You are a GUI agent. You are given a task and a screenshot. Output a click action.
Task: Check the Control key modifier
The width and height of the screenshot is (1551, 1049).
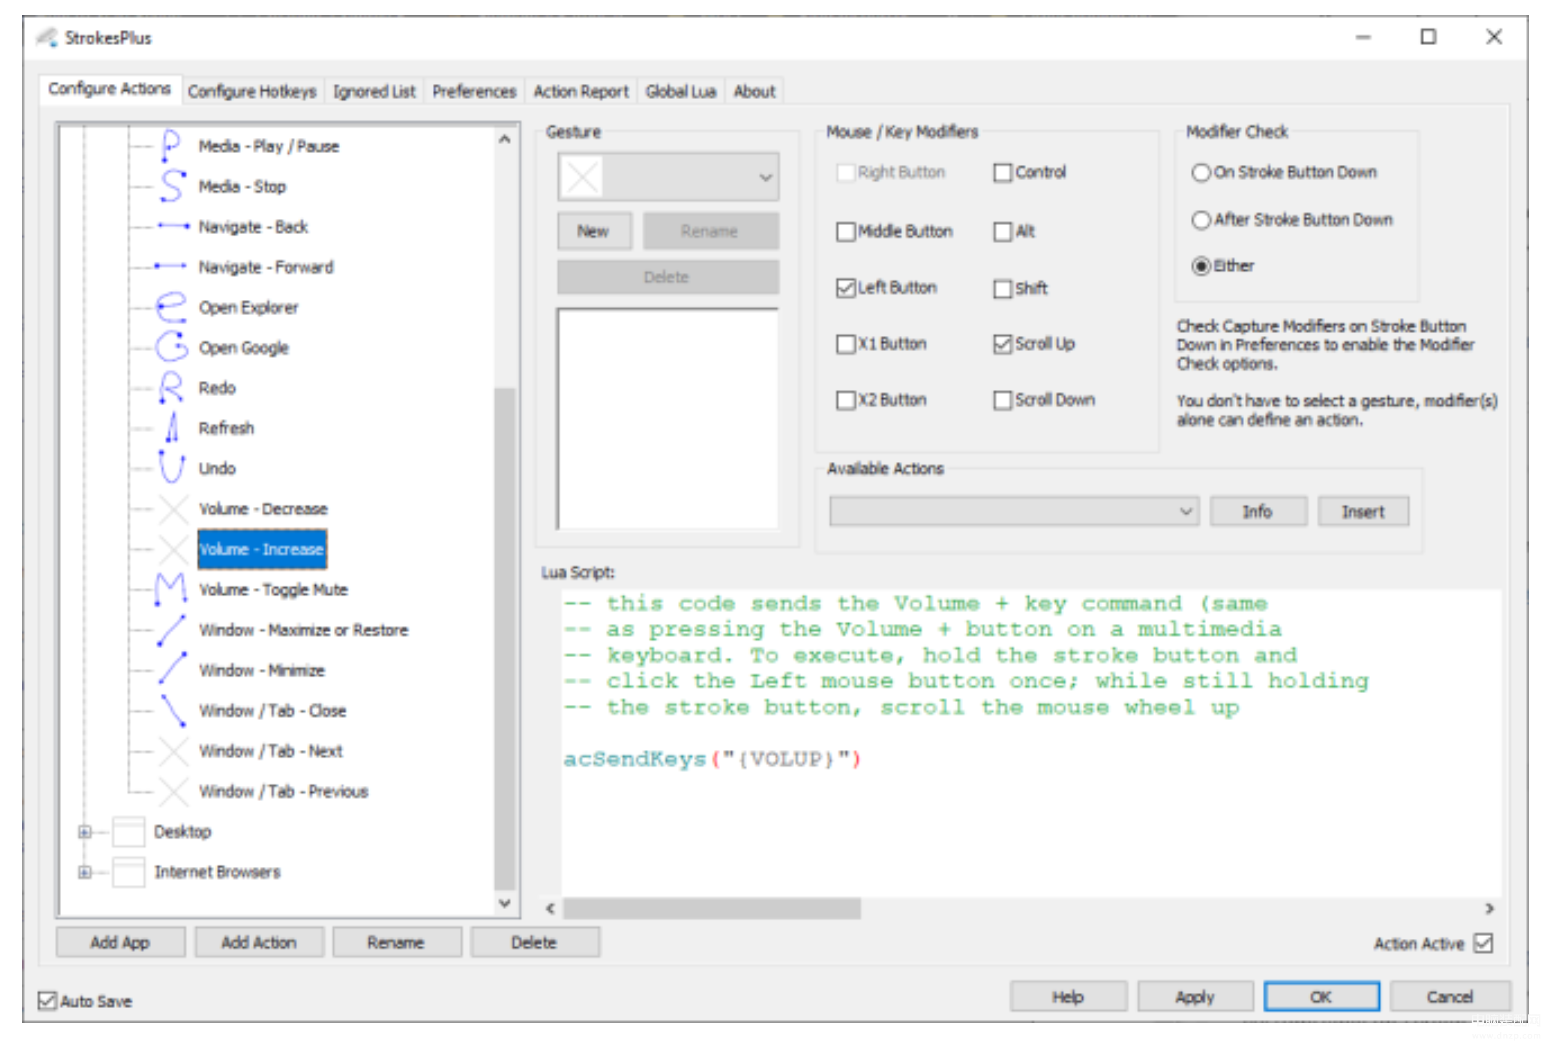pyautogui.click(x=1003, y=173)
